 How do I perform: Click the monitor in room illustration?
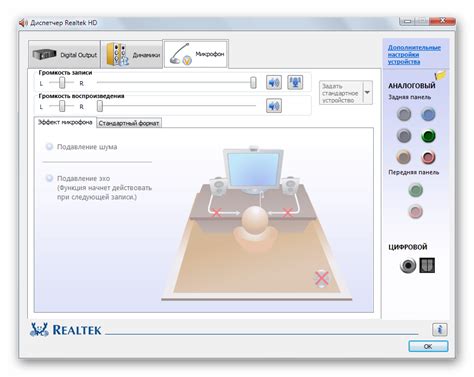click(x=254, y=171)
